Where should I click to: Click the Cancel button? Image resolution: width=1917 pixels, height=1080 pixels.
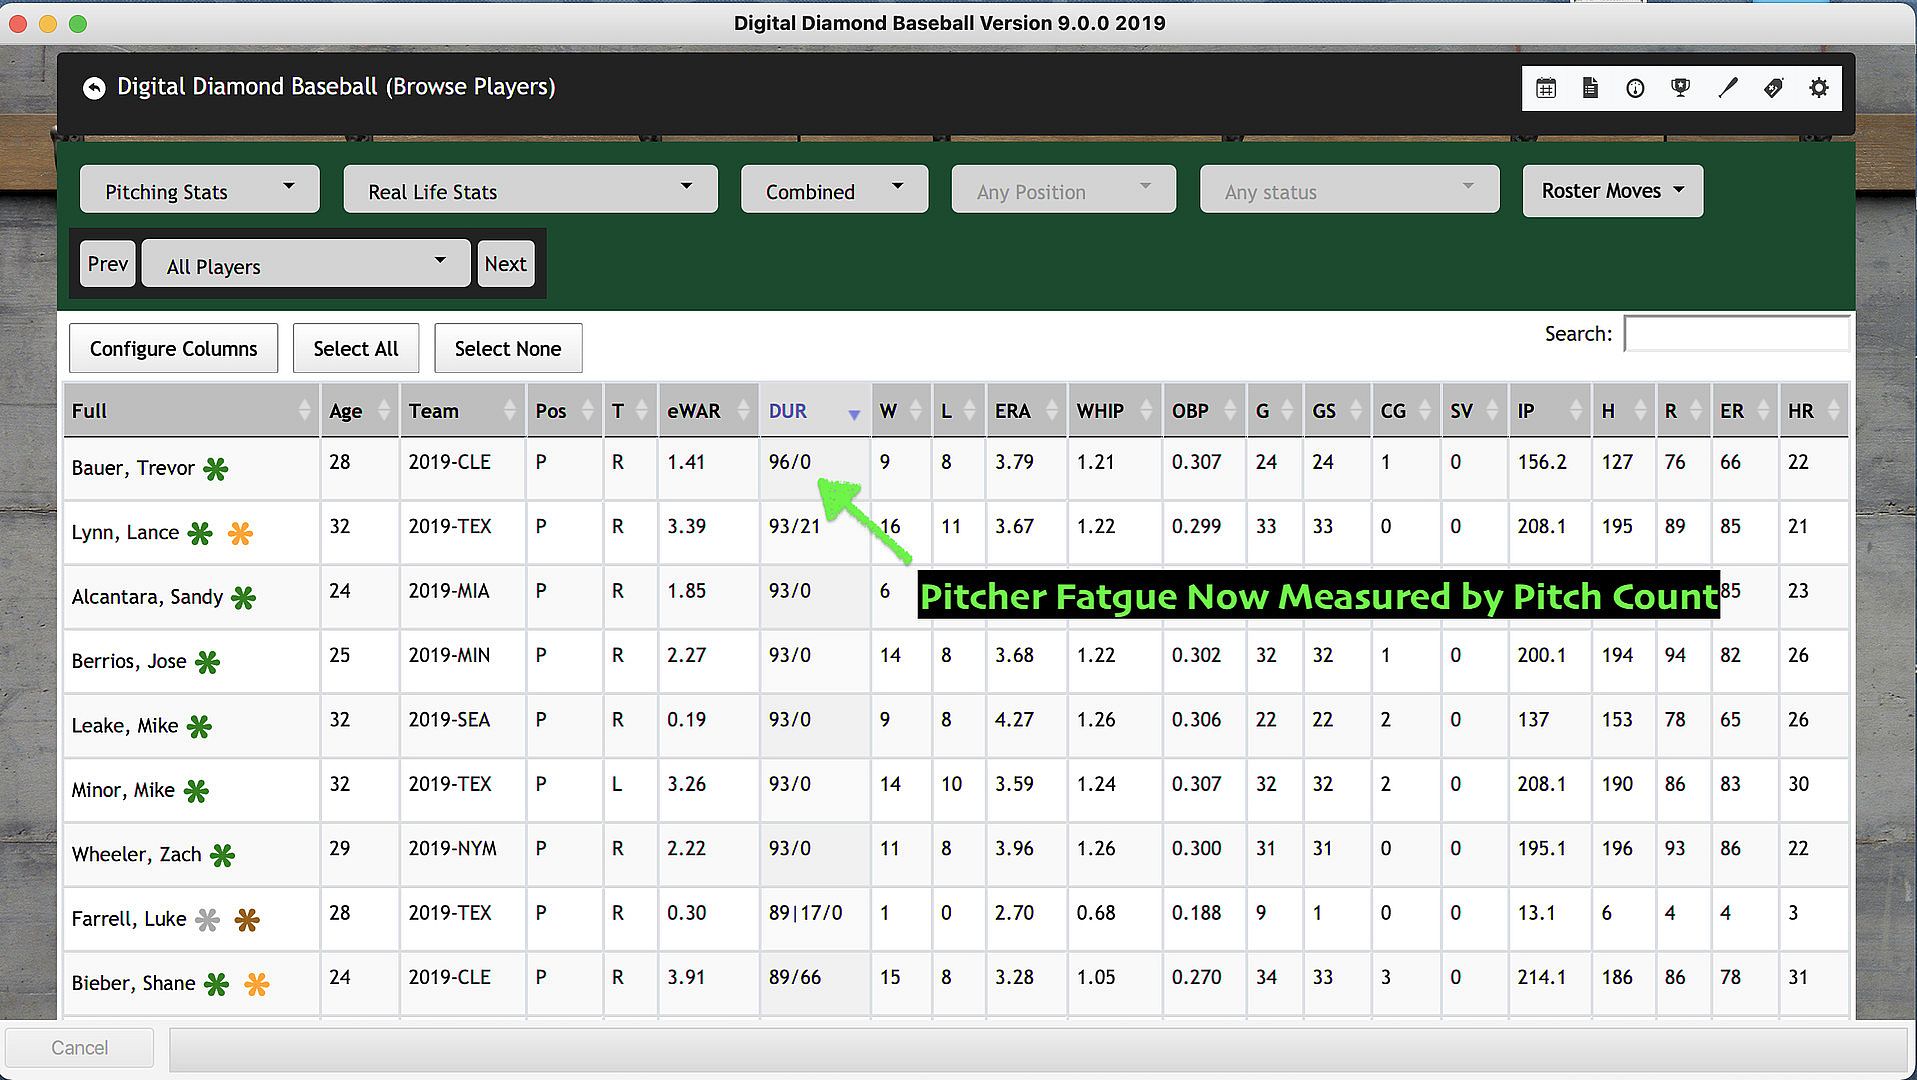pyautogui.click(x=79, y=1047)
